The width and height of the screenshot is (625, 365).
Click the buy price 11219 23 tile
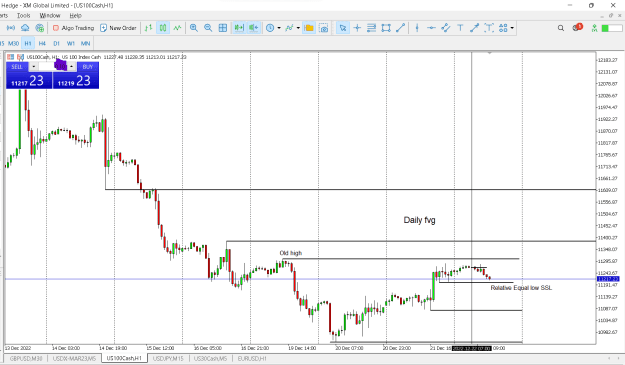click(76, 80)
